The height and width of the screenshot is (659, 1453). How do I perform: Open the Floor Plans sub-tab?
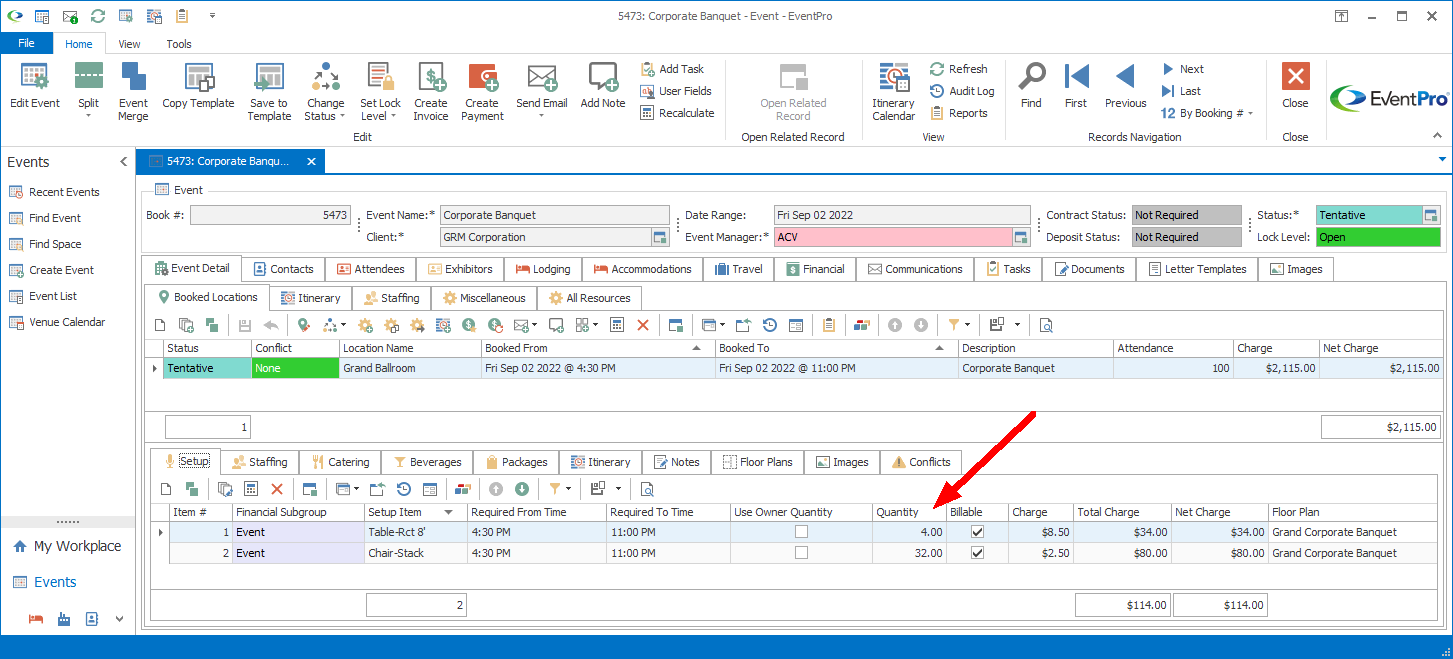(x=757, y=462)
